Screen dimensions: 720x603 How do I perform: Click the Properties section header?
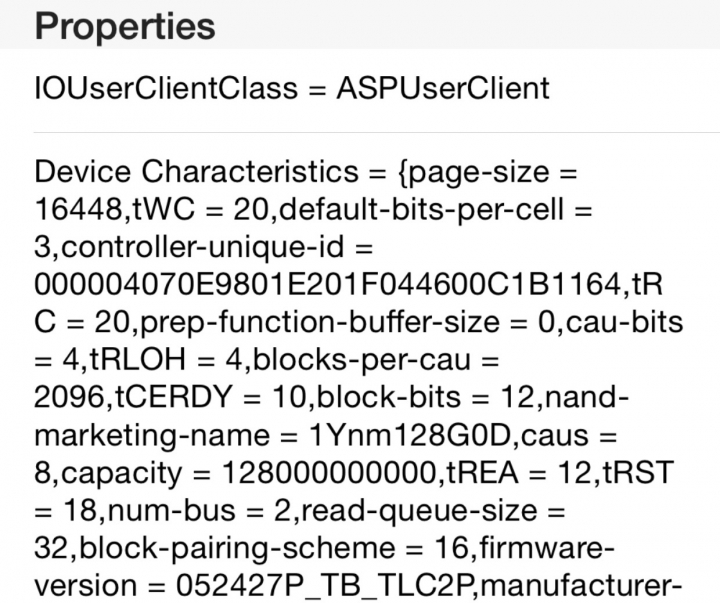125,26
